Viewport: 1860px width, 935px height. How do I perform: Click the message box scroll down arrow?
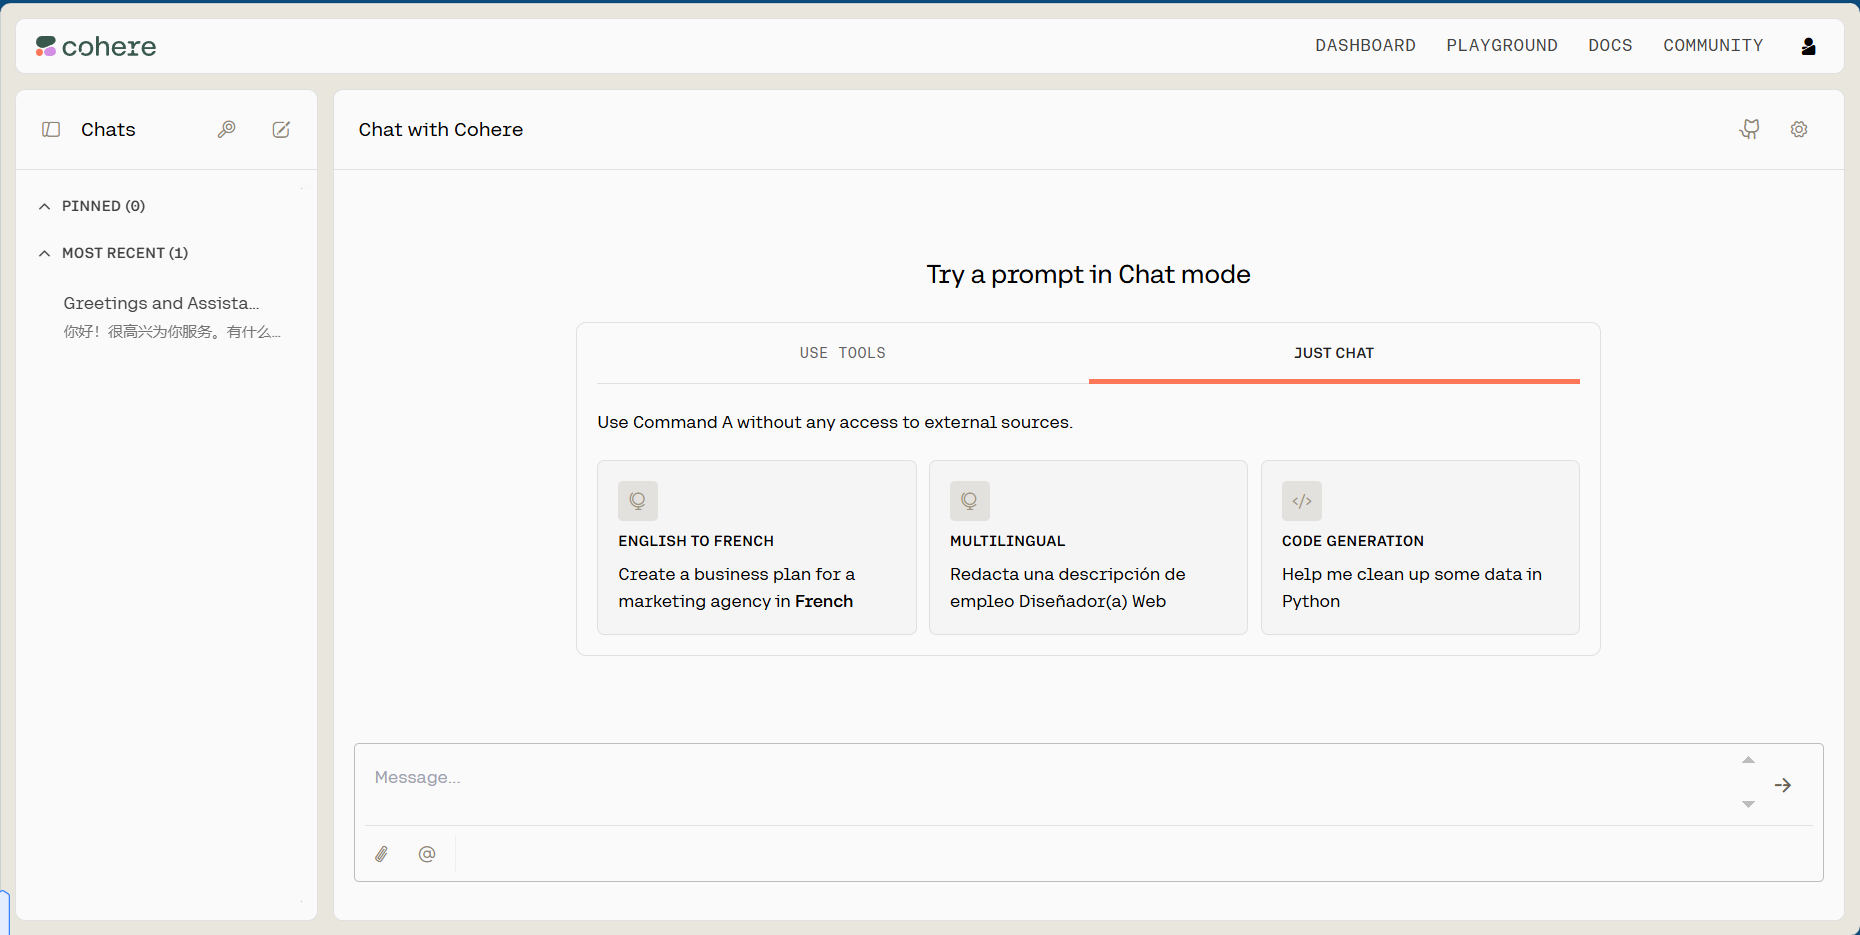pos(1748,804)
